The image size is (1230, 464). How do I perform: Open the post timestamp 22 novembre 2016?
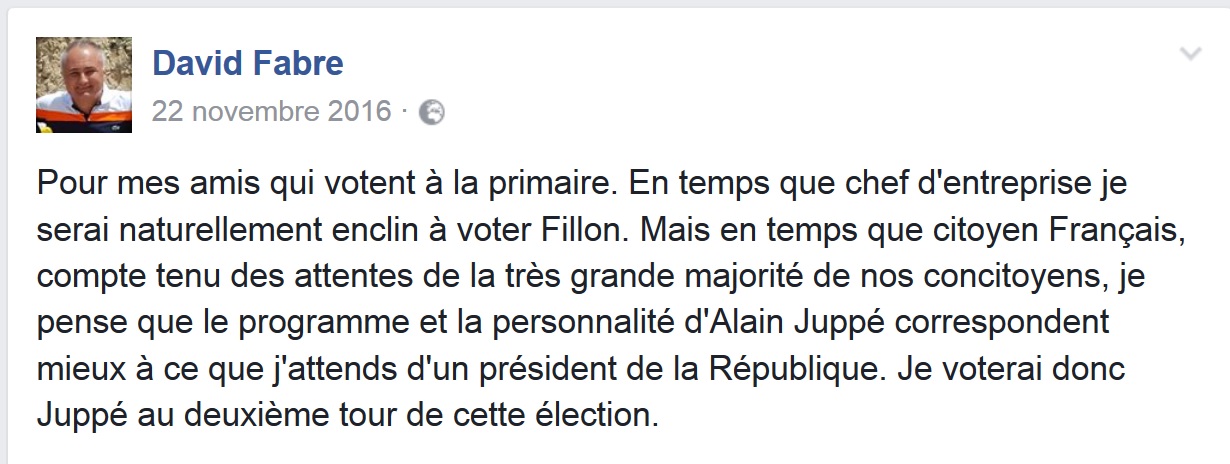(271, 112)
